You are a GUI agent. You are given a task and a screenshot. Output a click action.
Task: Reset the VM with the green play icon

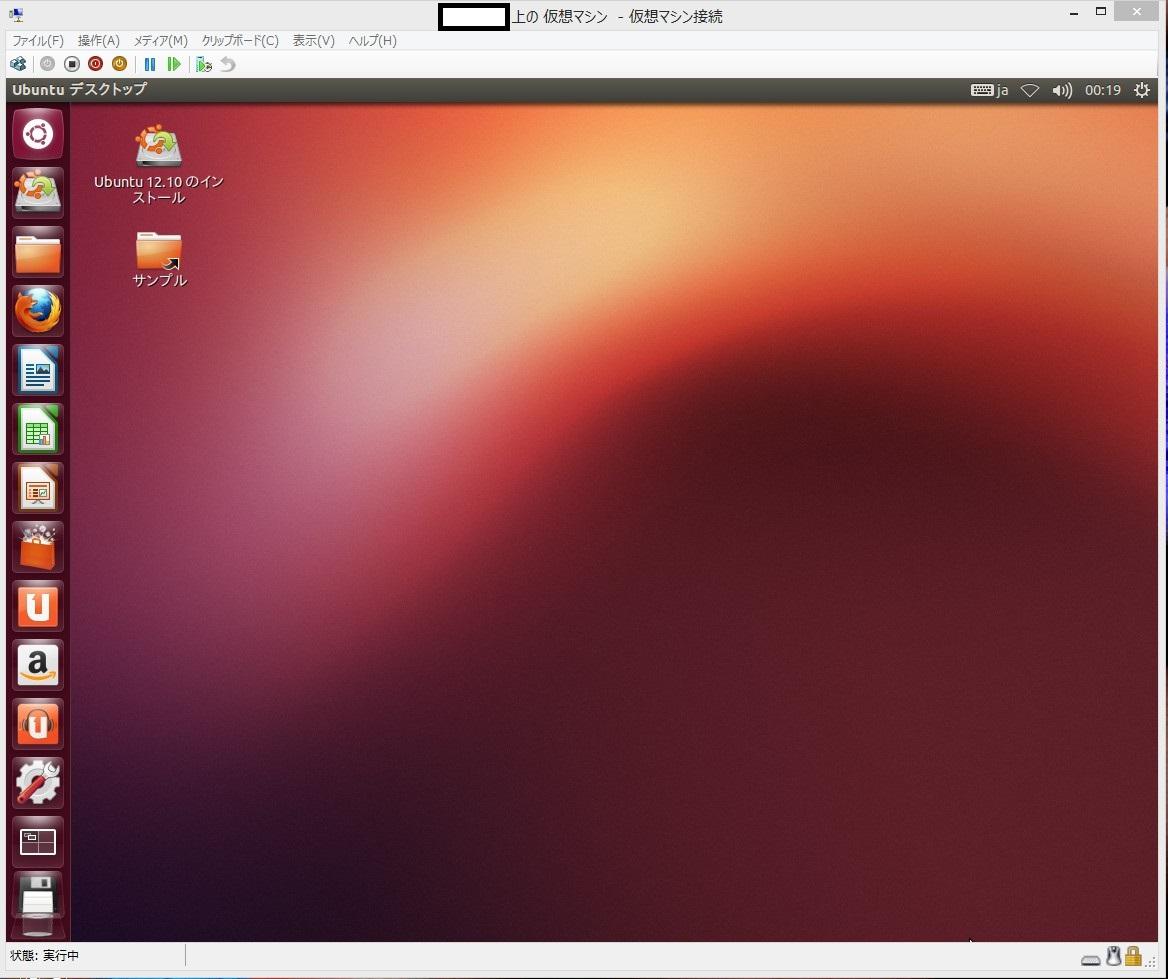coord(174,64)
